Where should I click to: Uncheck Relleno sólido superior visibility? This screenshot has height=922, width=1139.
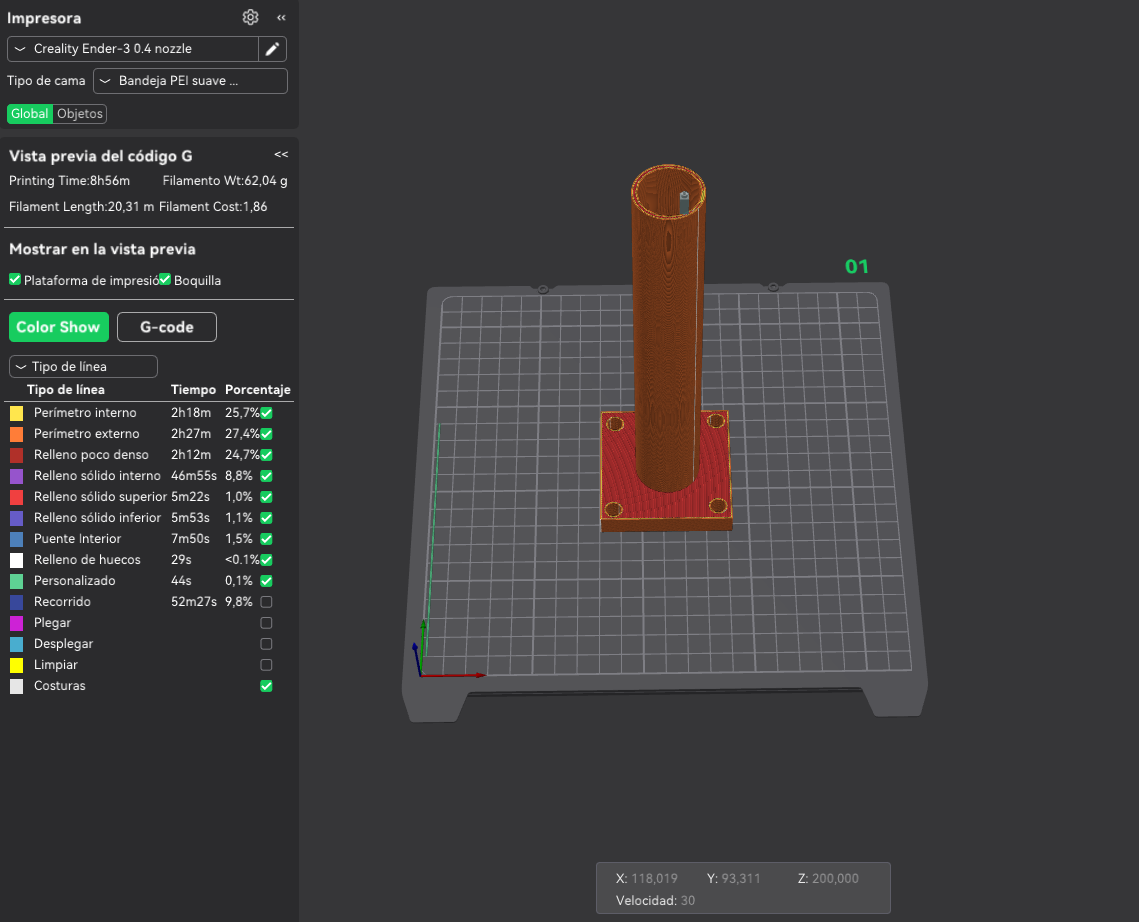click(267, 497)
